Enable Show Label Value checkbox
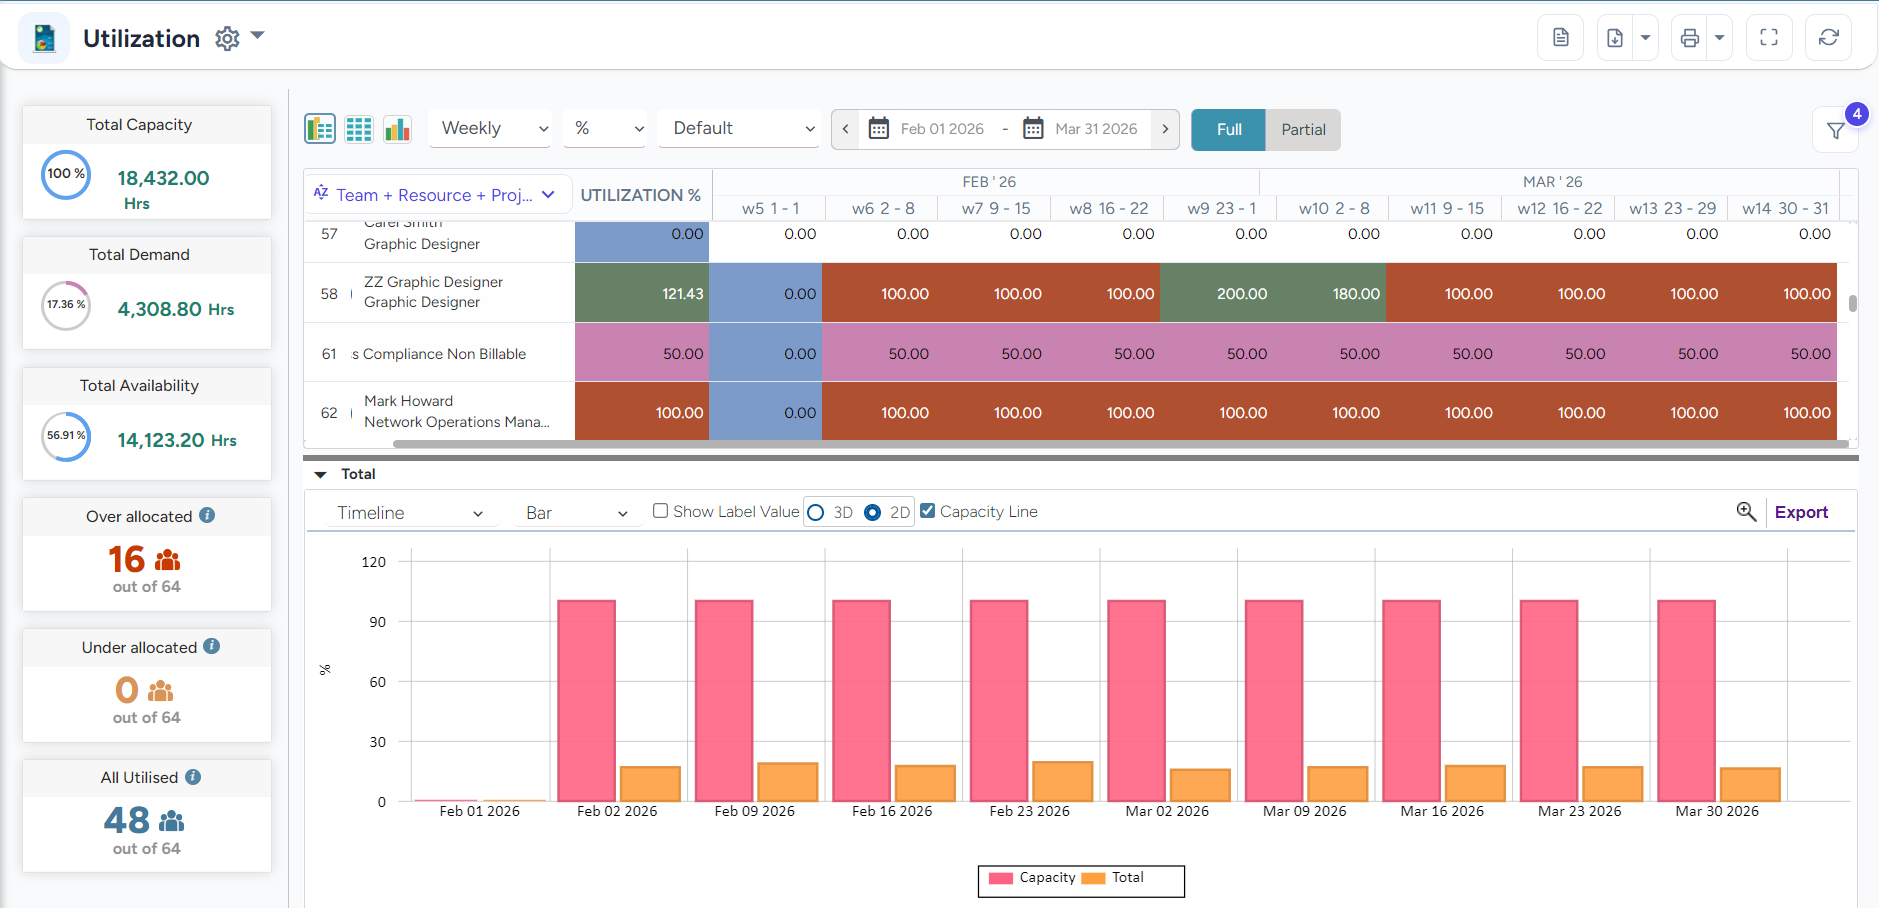The image size is (1879, 908). 660,511
